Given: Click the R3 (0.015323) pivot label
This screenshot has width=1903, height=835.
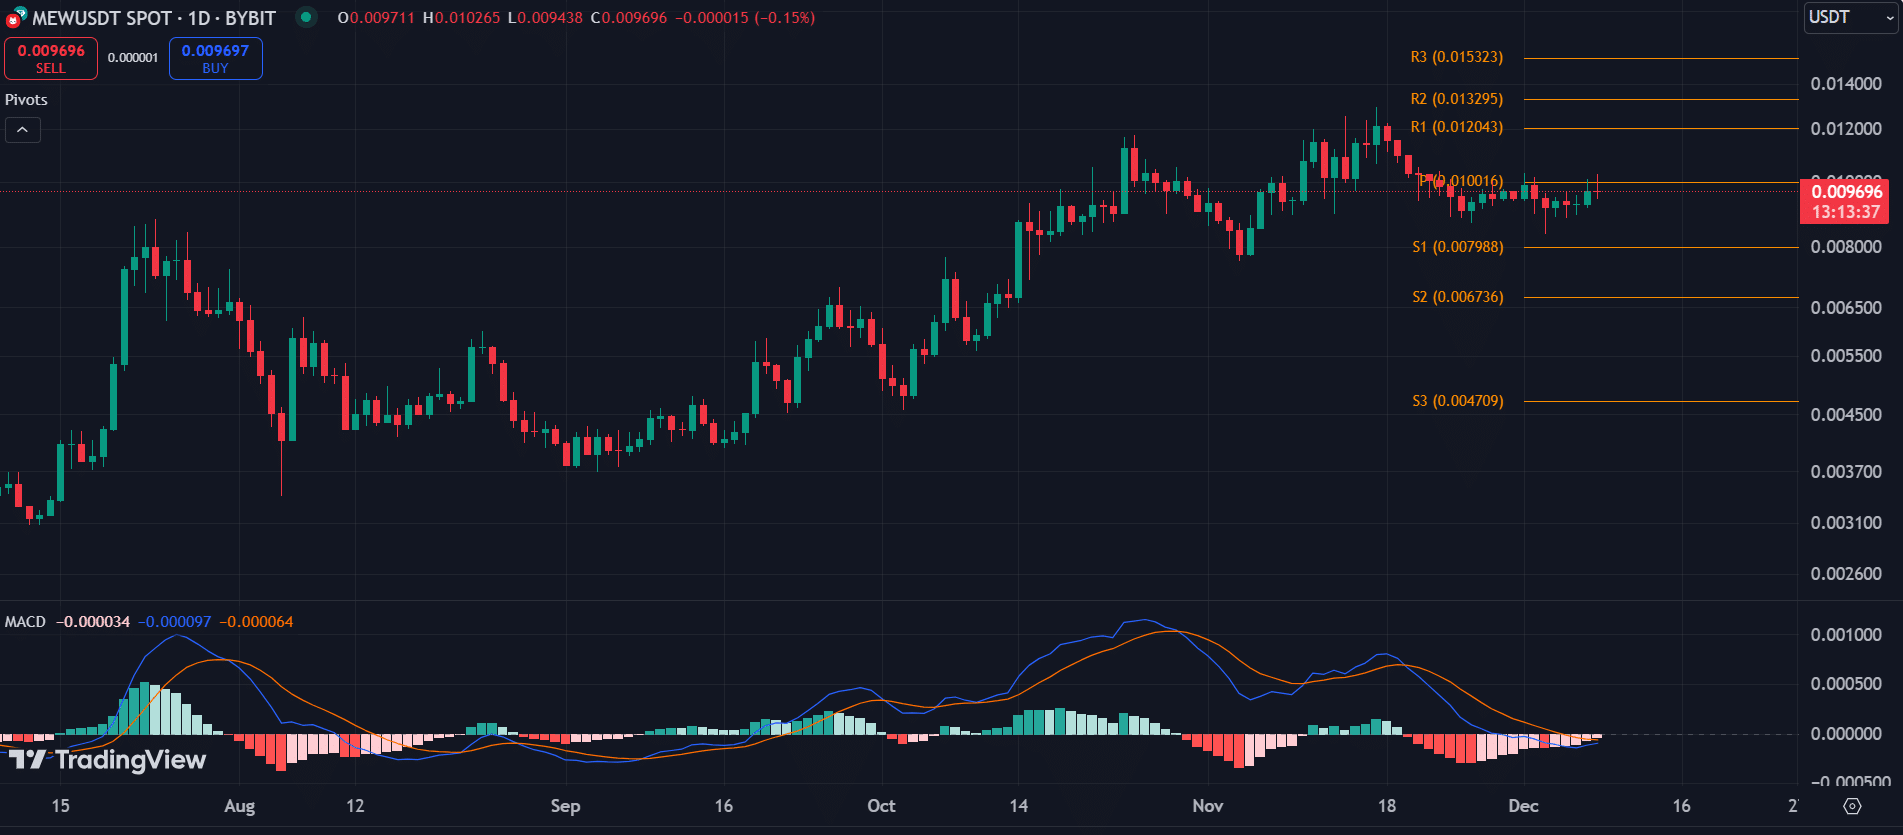Looking at the screenshot, I should [x=1456, y=57].
